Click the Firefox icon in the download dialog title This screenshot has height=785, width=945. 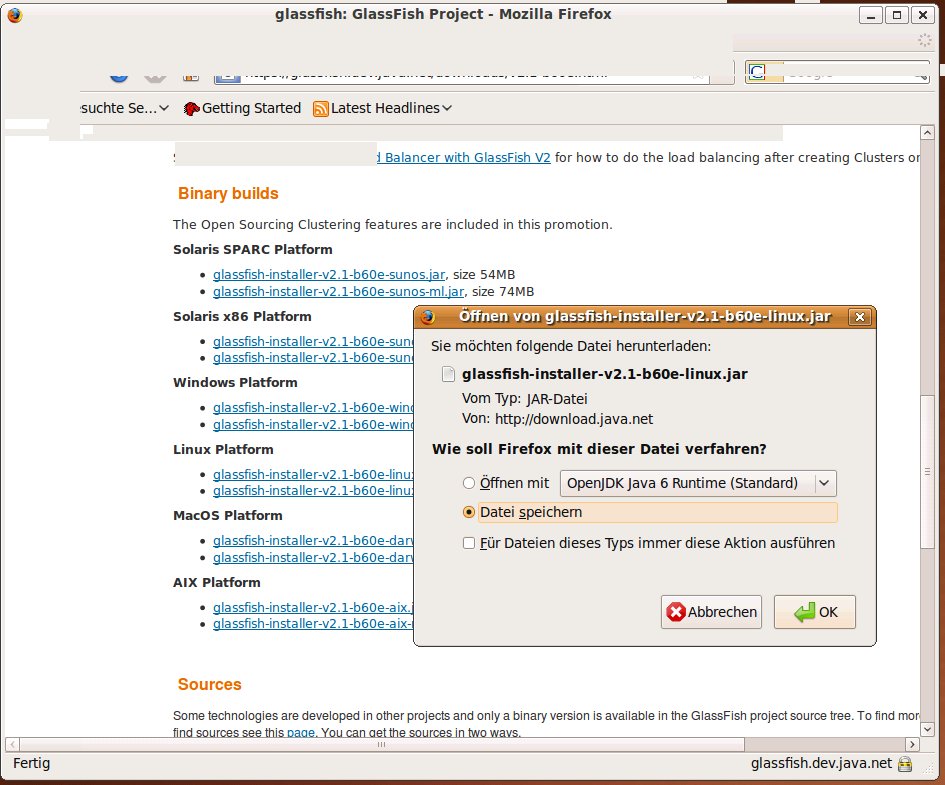tap(428, 317)
